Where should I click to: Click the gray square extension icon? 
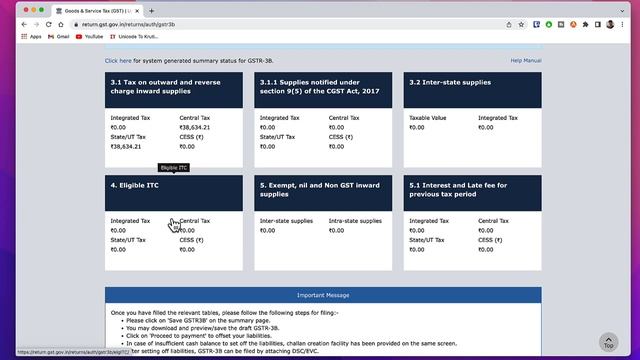561,24
